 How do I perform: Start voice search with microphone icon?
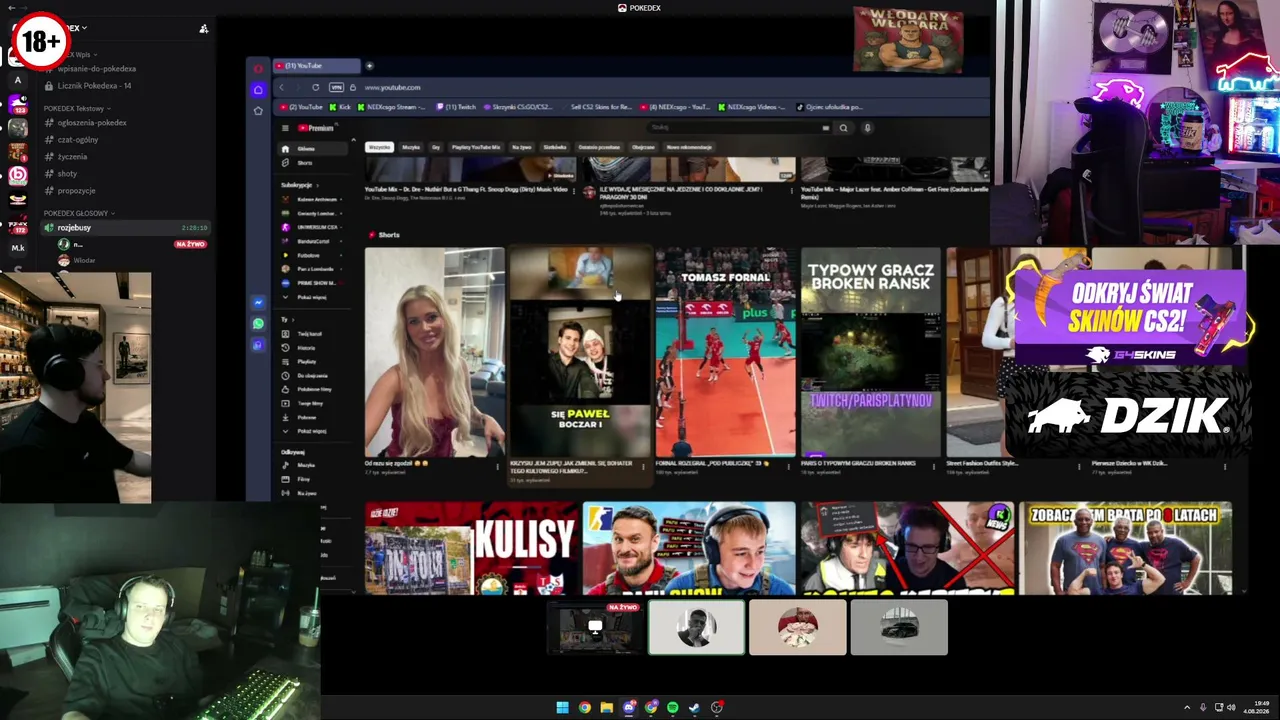point(867,128)
